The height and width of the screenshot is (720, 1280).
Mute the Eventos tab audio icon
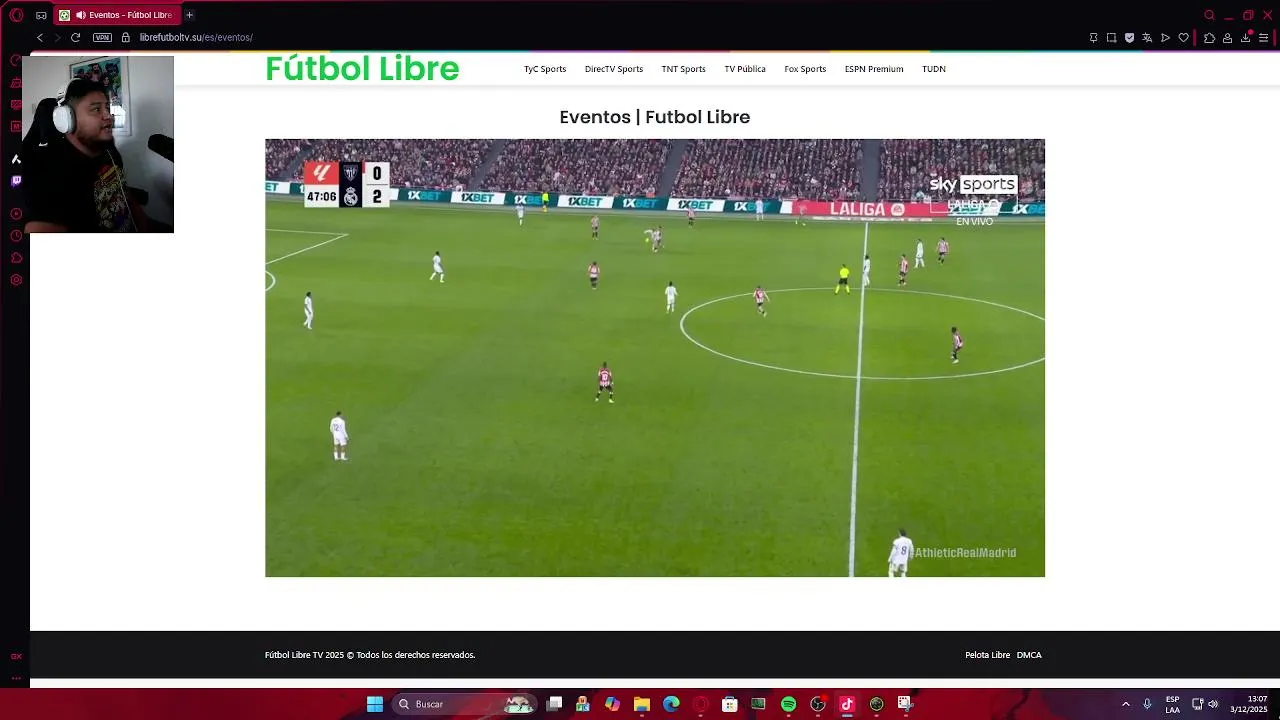(81, 15)
